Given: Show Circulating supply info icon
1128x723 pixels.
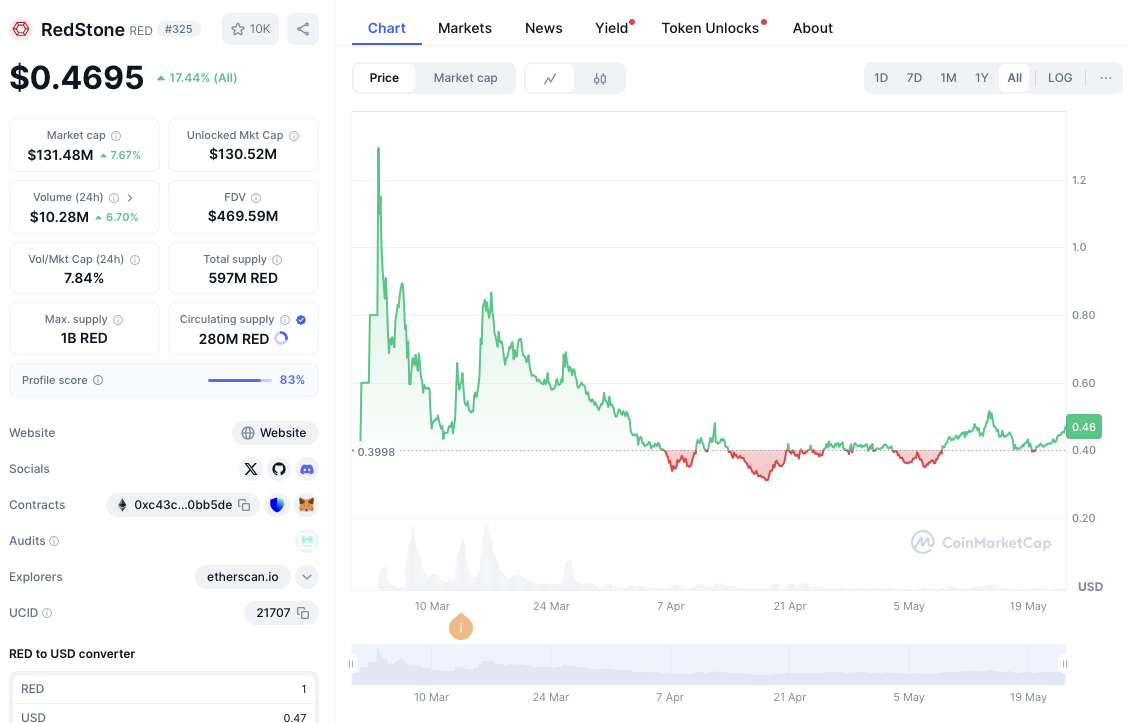Looking at the screenshot, I should [x=285, y=319].
